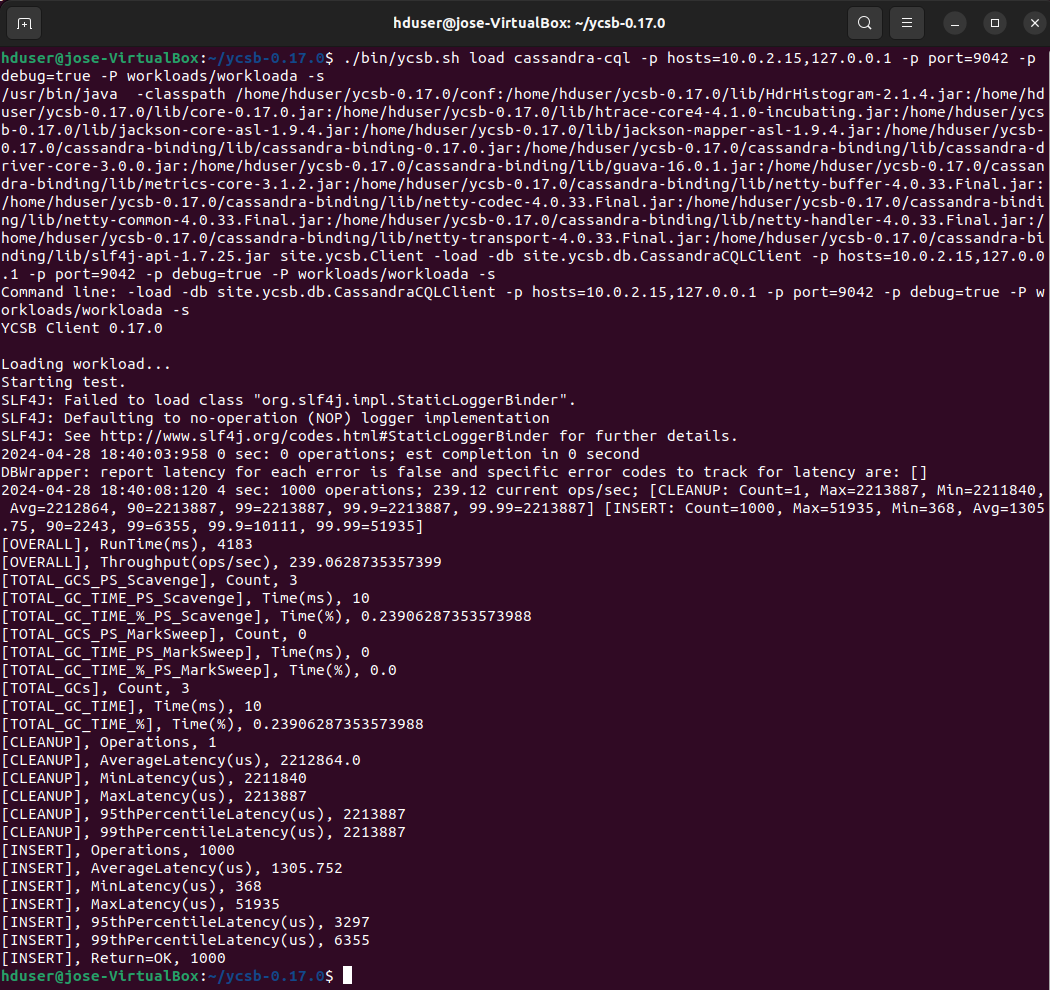Maximize the terminal window

pos(995,23)
